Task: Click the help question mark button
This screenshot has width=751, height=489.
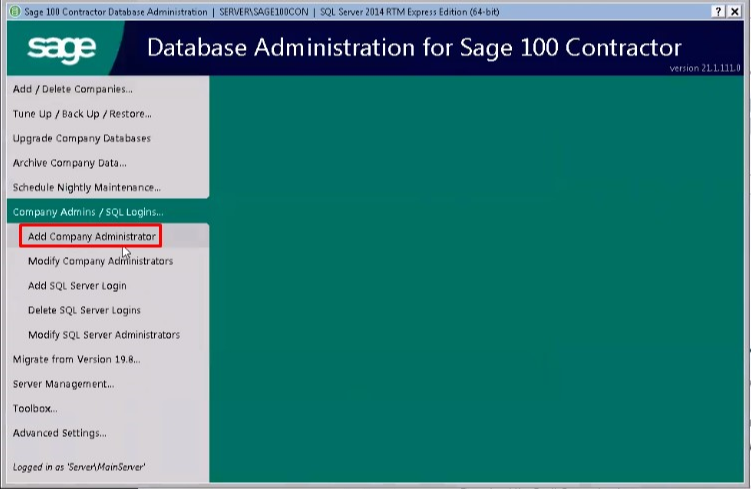Action: (718, 11)
